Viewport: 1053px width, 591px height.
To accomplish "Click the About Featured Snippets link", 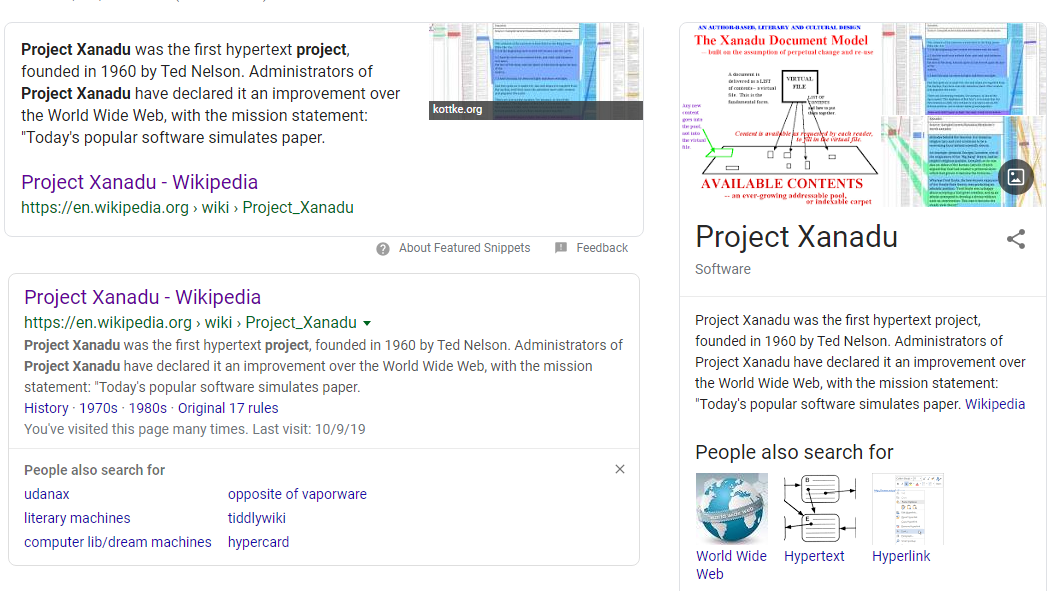I will point(465,248).
